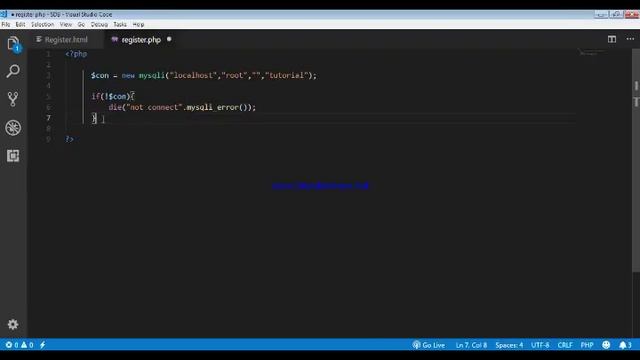The width and height of the screenshot is (640, 360).
Task: Open the Search view in activity bar
Action: pos(13,71)
